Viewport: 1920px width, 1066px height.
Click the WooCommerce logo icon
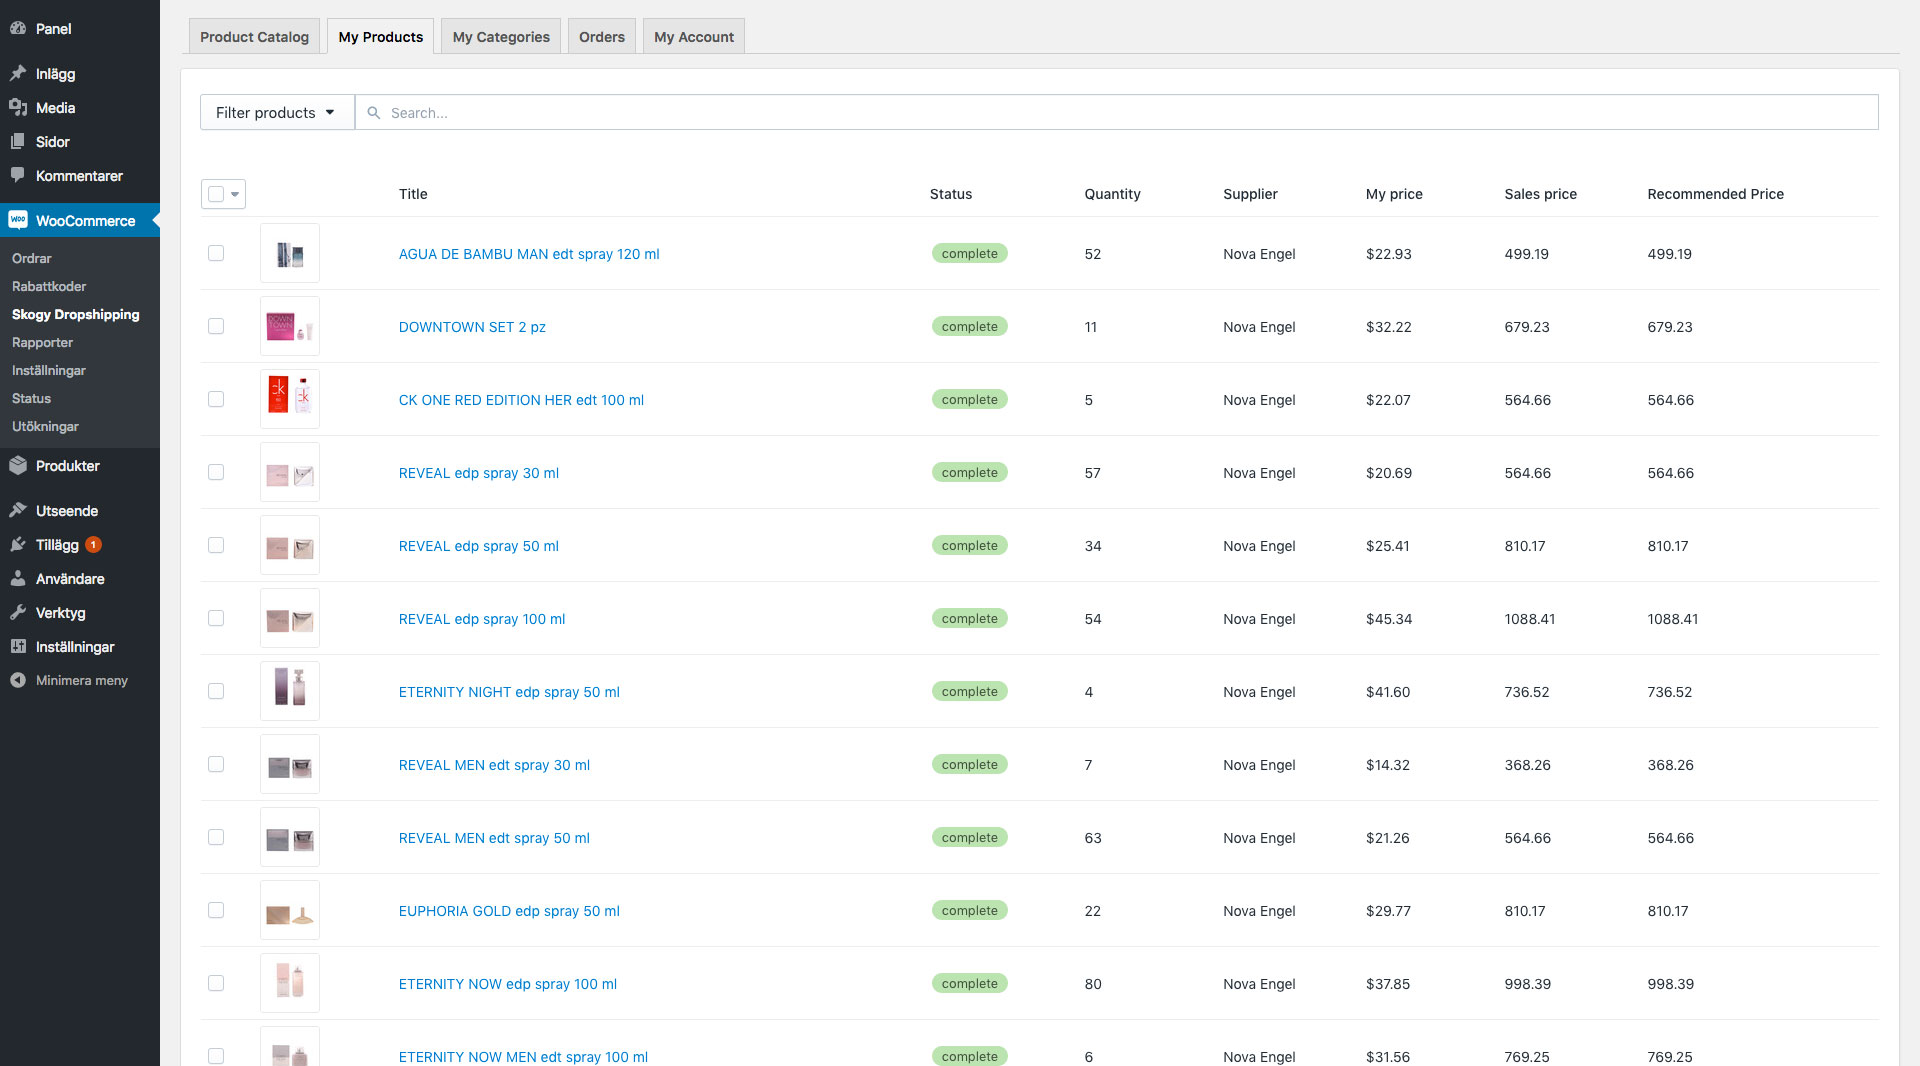pyautogui.click(x=18, y=220)
